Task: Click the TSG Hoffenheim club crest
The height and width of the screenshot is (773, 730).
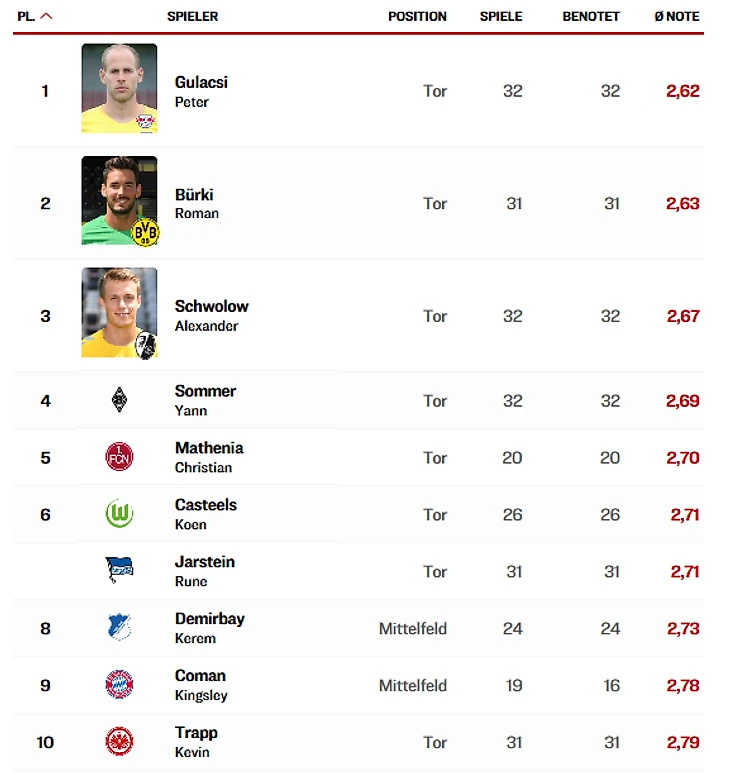Action: click(x=119, y=628)
